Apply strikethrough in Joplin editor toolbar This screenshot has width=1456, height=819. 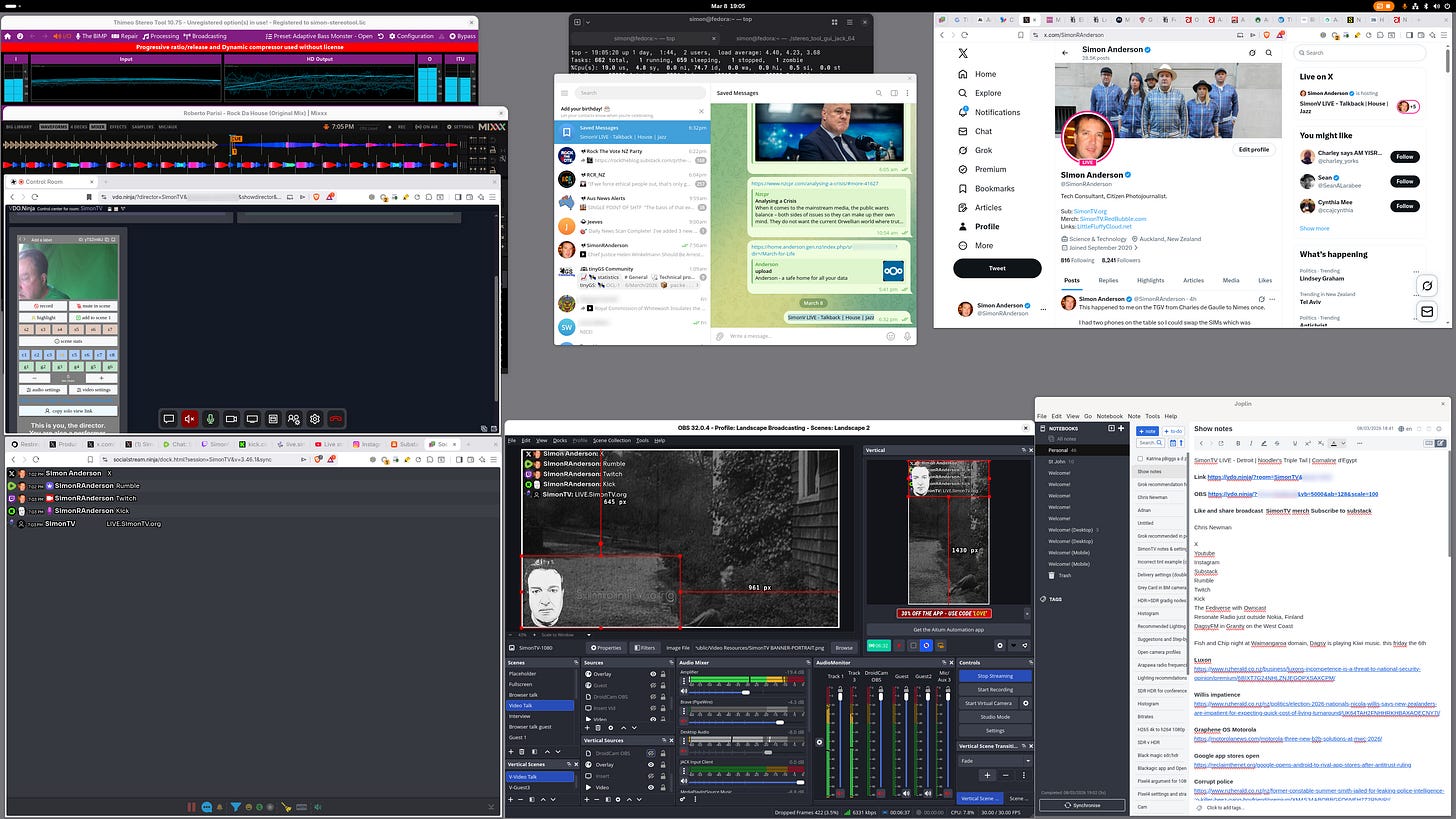click(x=1277, y=443)
